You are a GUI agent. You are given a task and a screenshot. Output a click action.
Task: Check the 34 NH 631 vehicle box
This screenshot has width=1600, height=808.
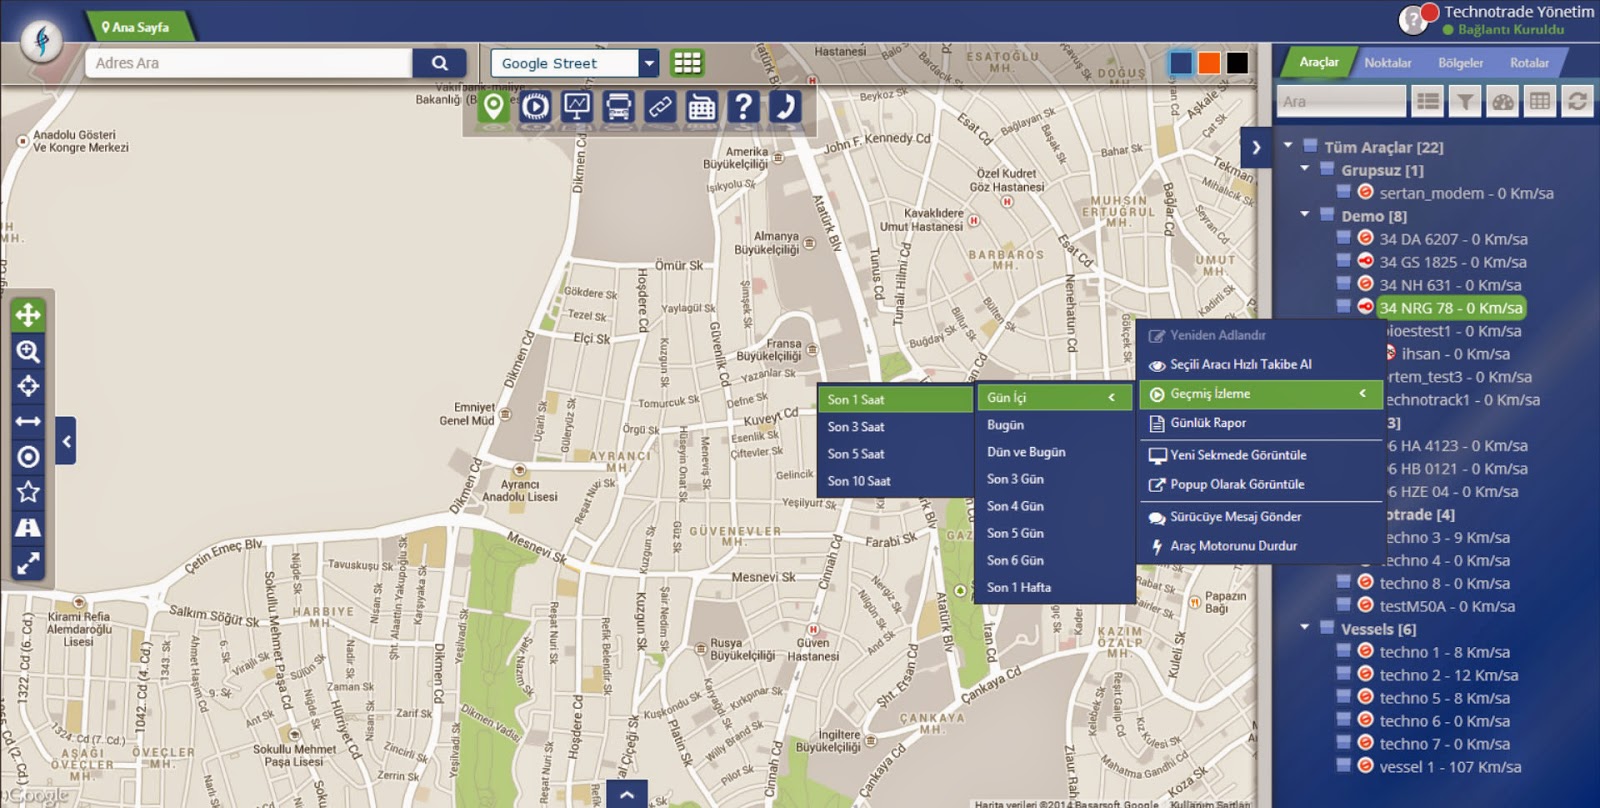(1344, 284)
